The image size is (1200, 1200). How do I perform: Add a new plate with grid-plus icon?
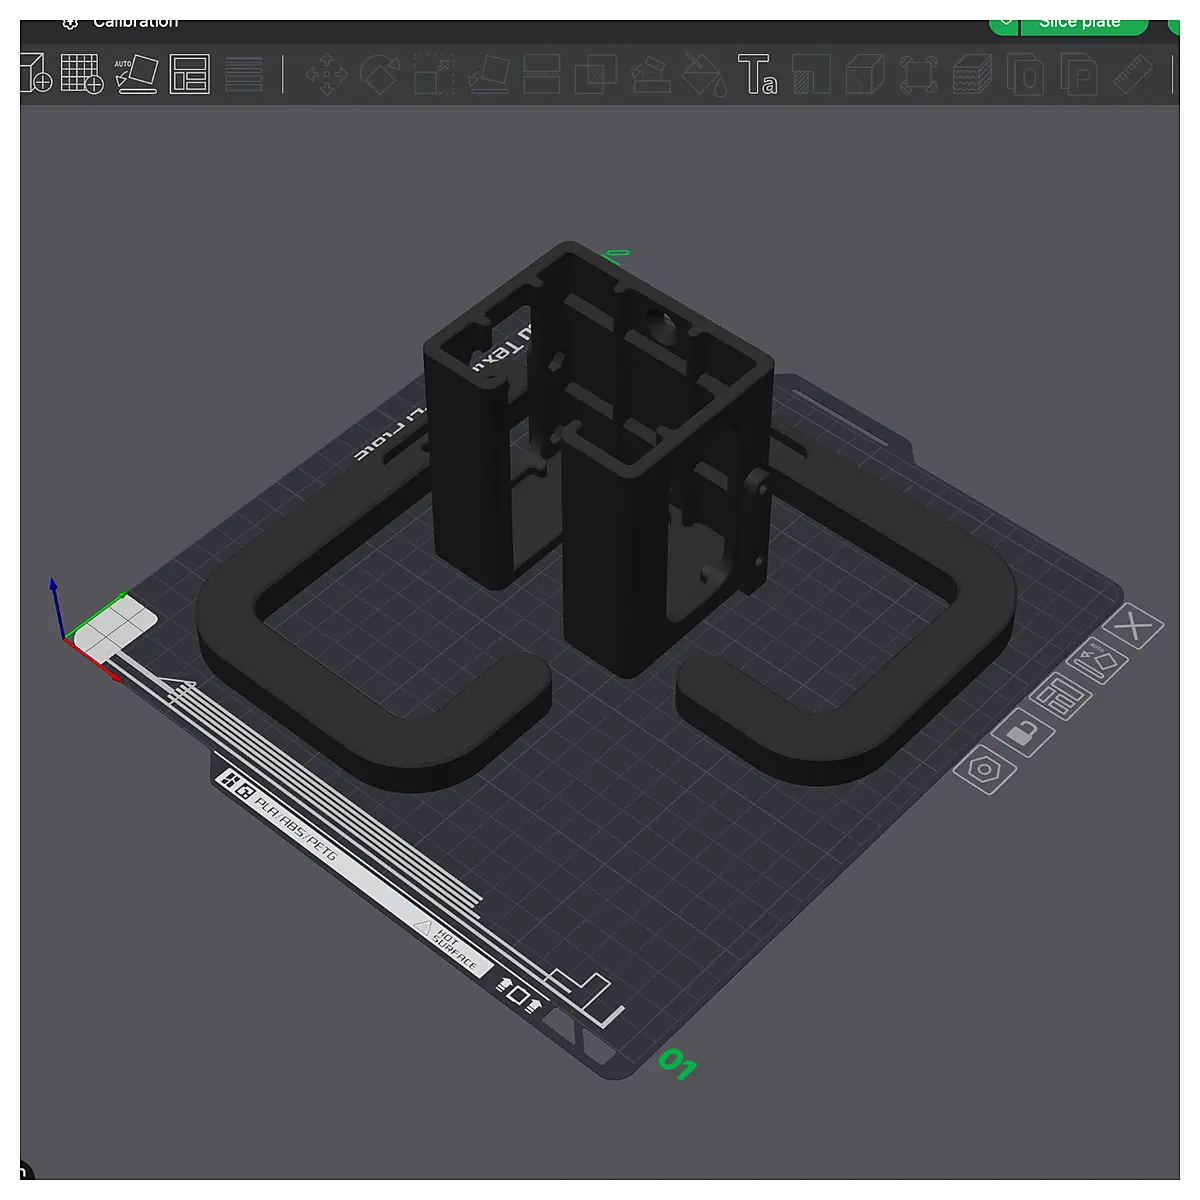82,74
